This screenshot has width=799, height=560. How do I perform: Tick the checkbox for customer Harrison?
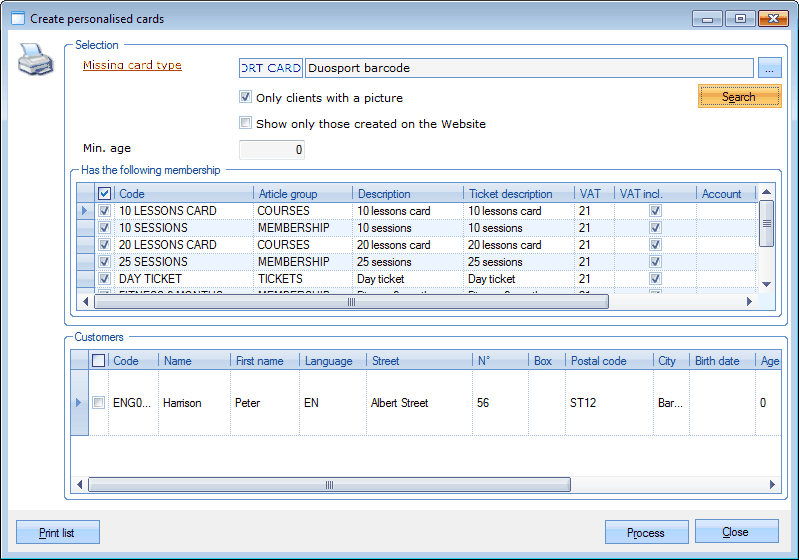pyautogui.click(x=98, y=403)
